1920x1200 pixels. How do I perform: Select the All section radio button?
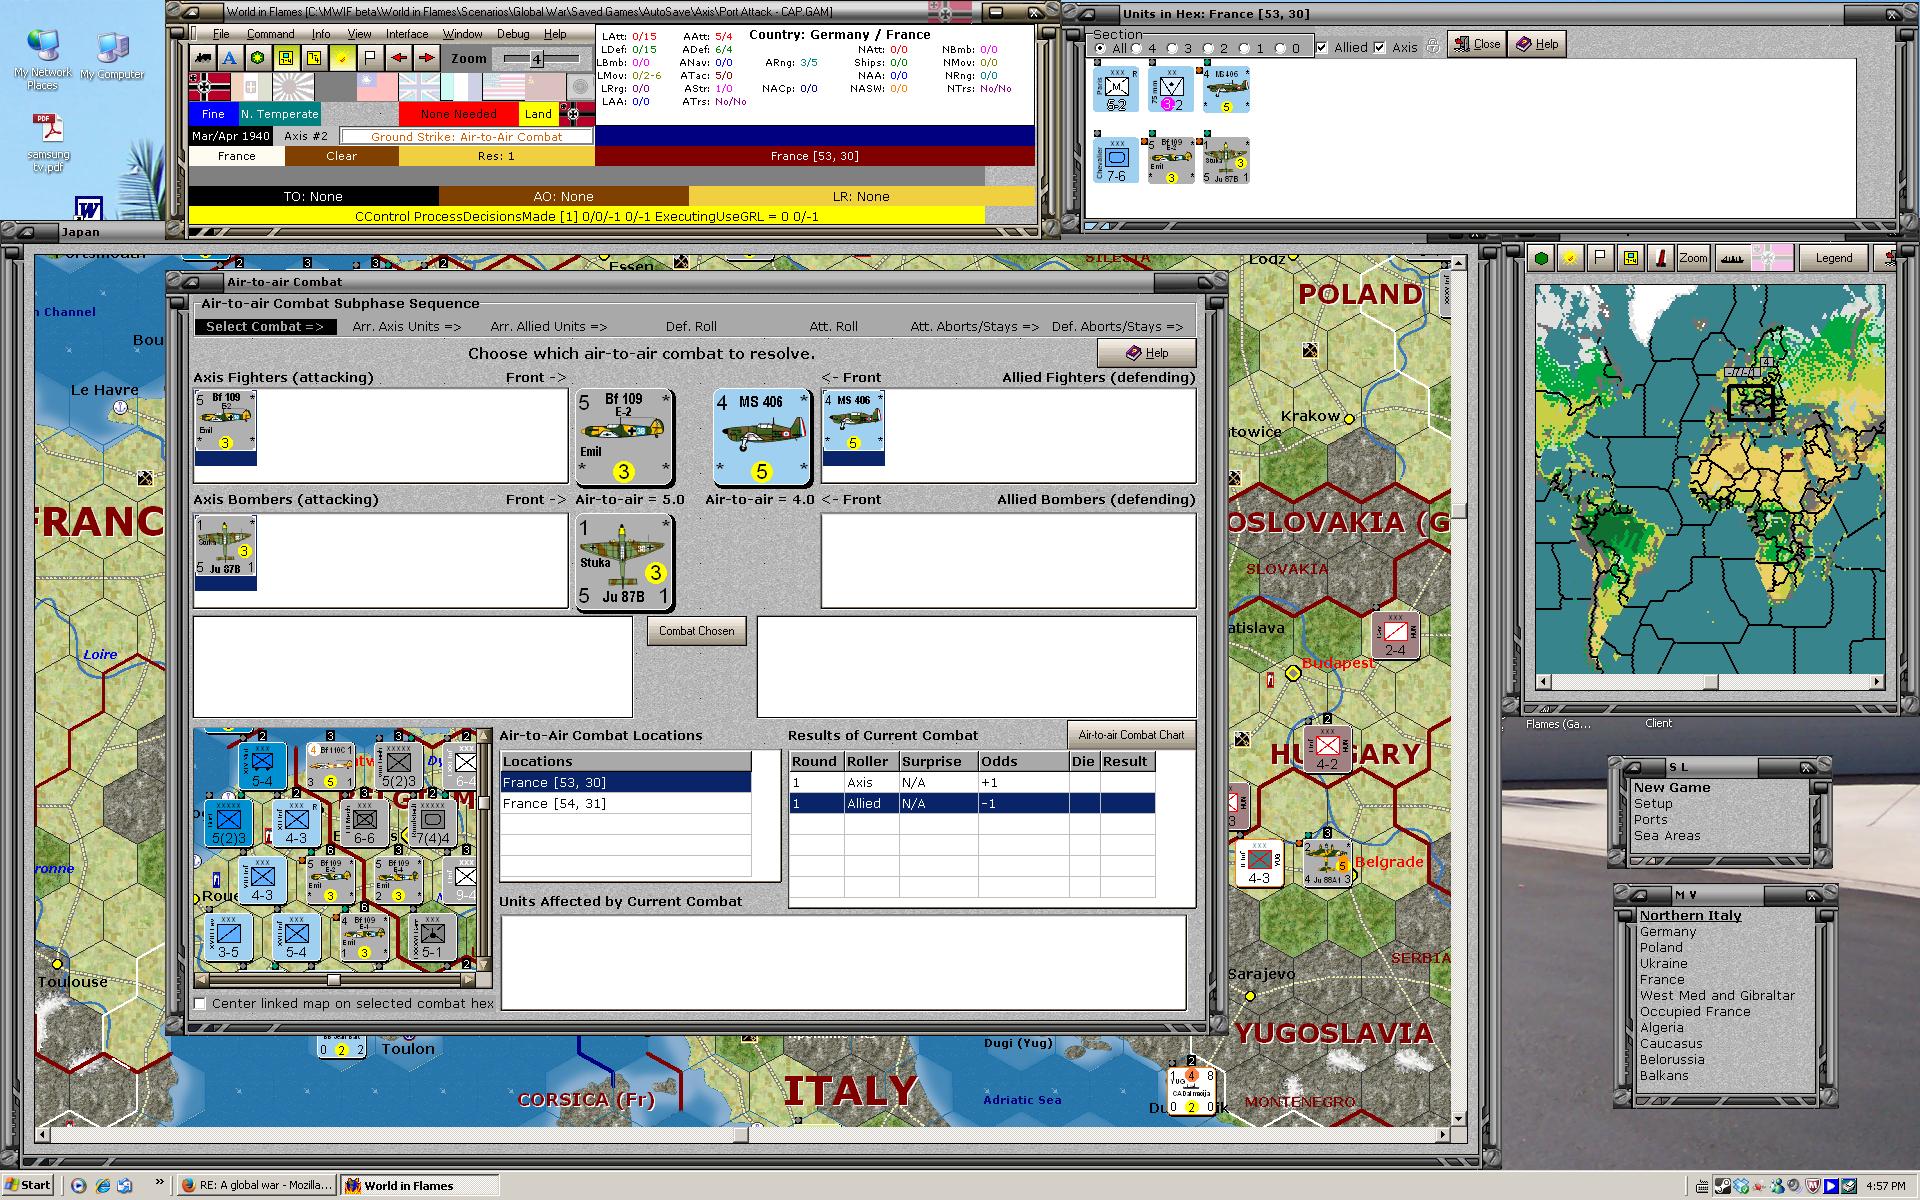pyautogui.click(x=1100, y=48)
